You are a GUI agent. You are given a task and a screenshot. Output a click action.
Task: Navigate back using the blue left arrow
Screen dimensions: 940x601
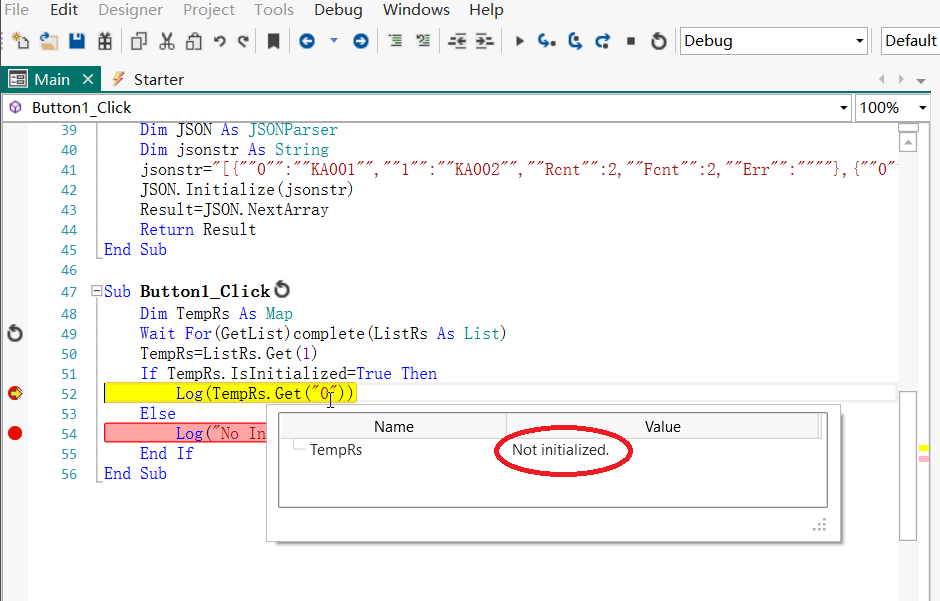[x=308, y=40]
